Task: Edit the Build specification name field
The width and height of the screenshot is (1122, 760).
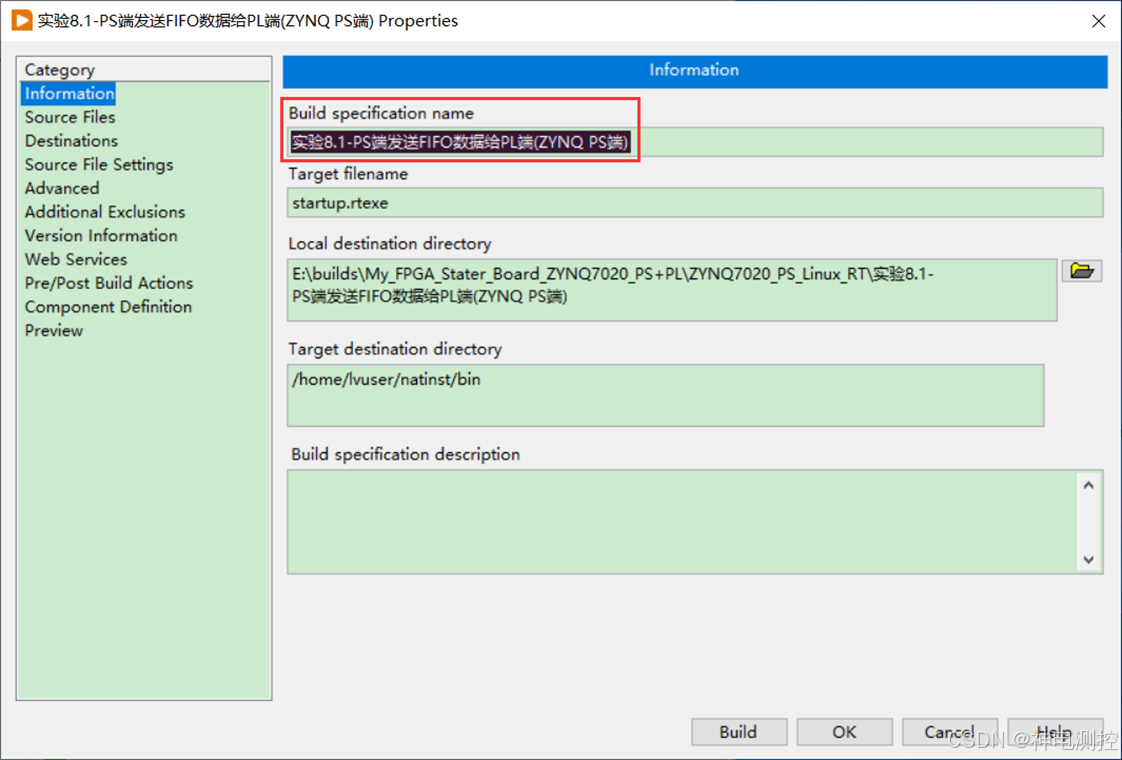Action: (x=695, y=142)
